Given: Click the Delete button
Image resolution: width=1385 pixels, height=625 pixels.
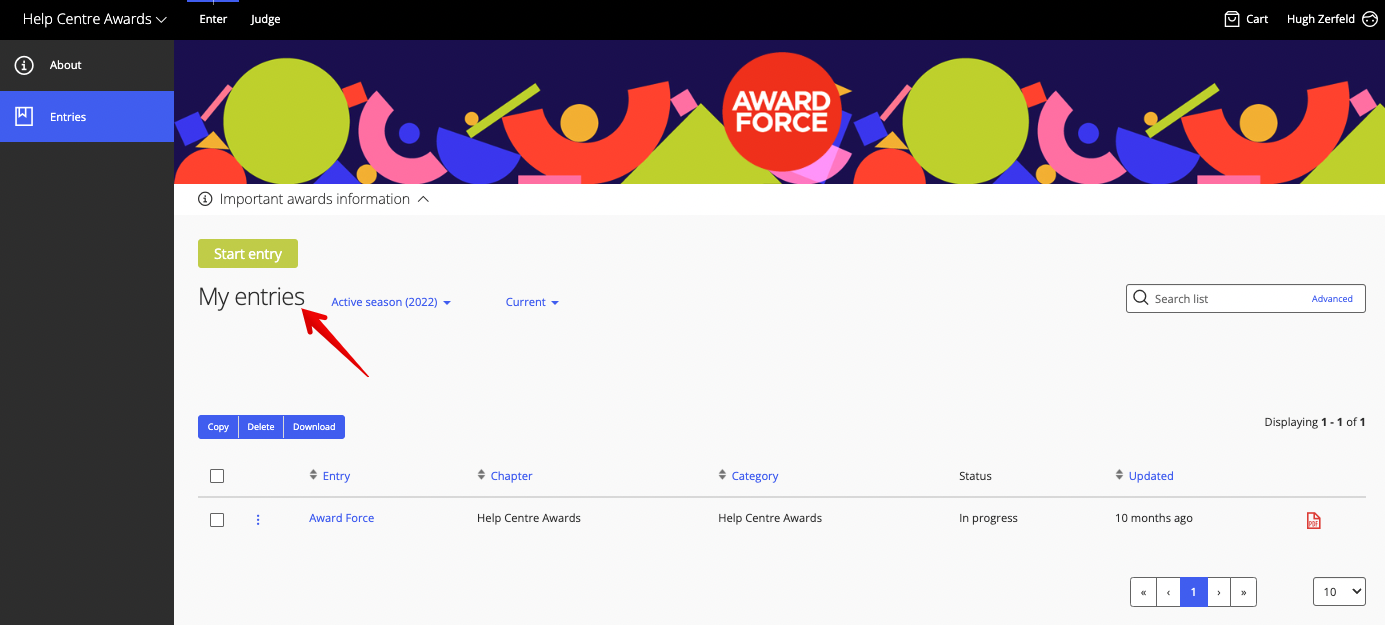Looking at the screenshot, I should [261, 427].
